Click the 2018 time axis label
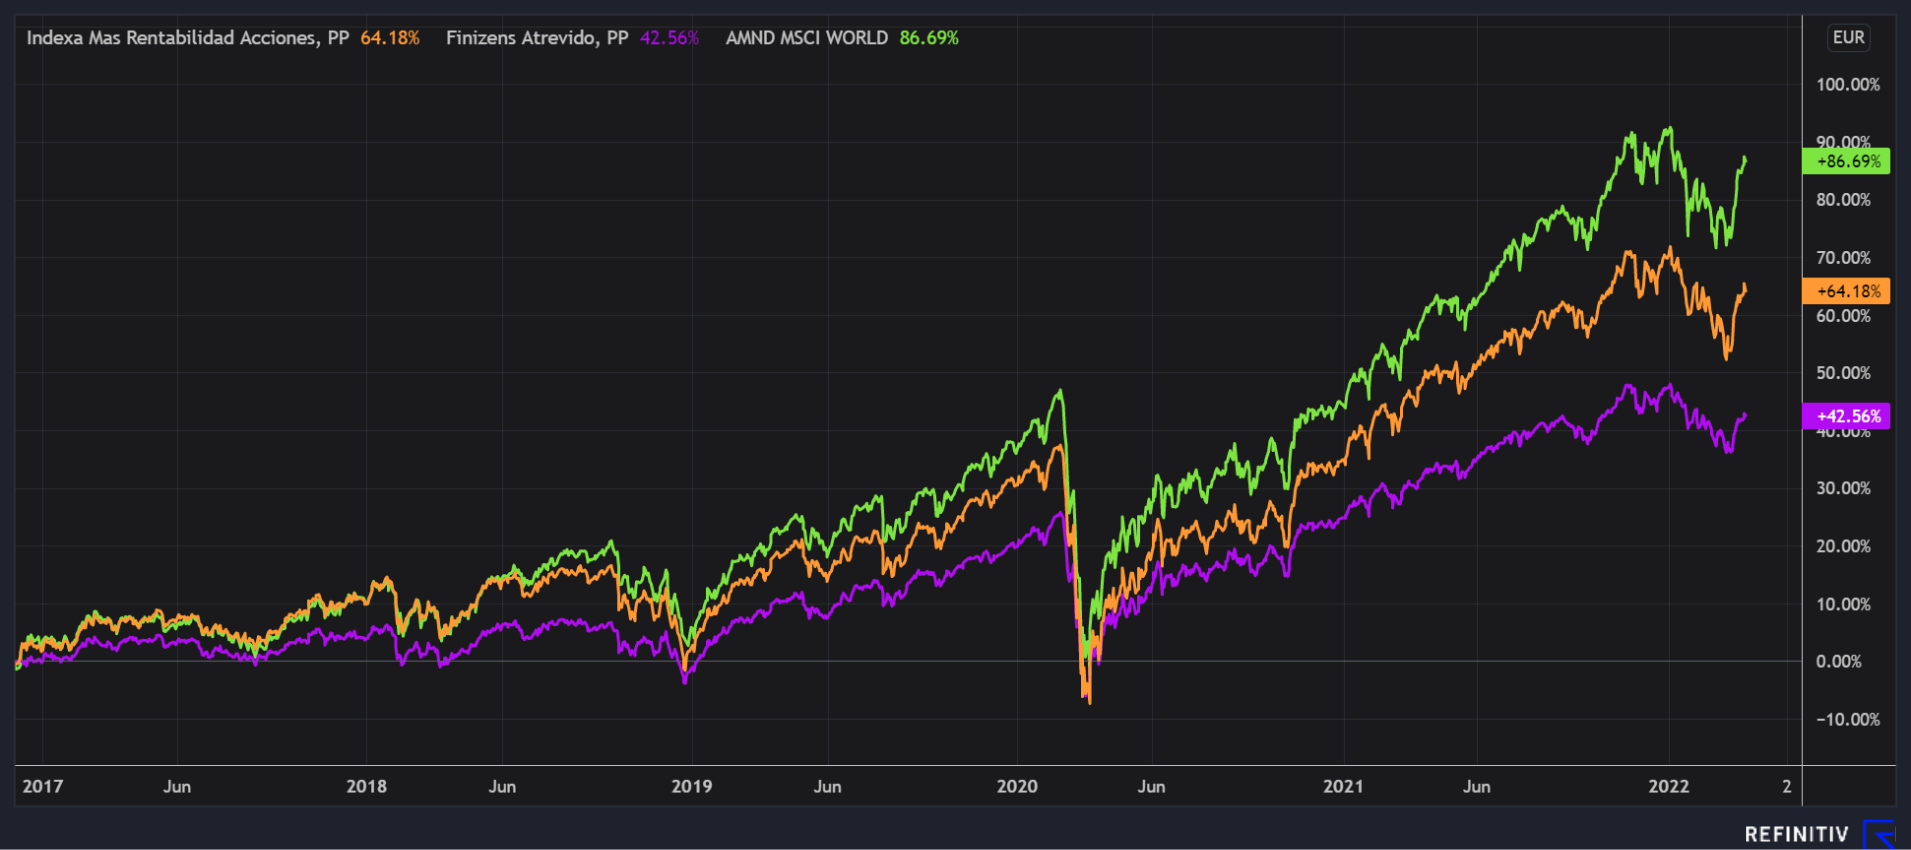 [x=366, y=786]
